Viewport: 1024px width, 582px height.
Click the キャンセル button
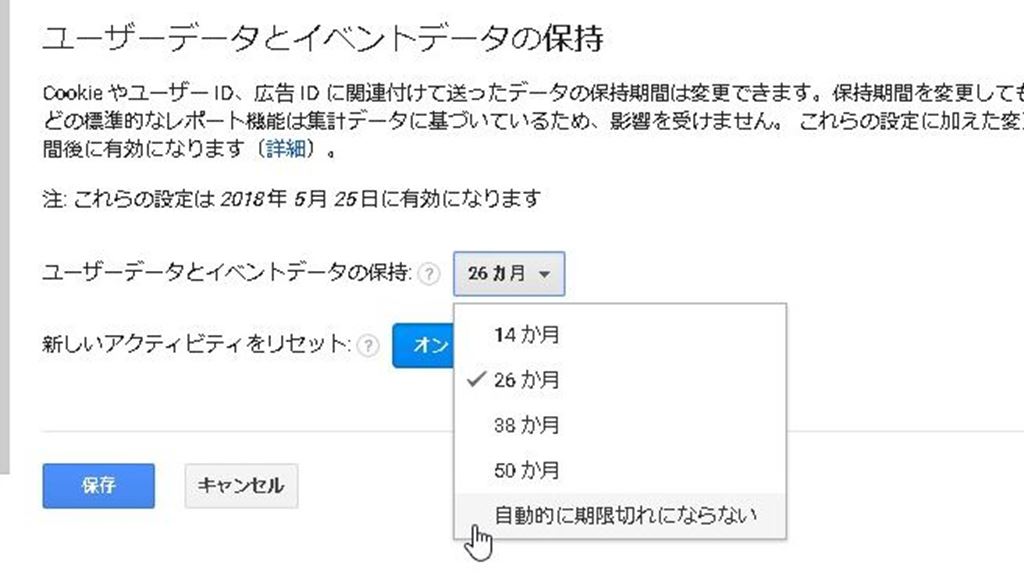coord(241,486)
